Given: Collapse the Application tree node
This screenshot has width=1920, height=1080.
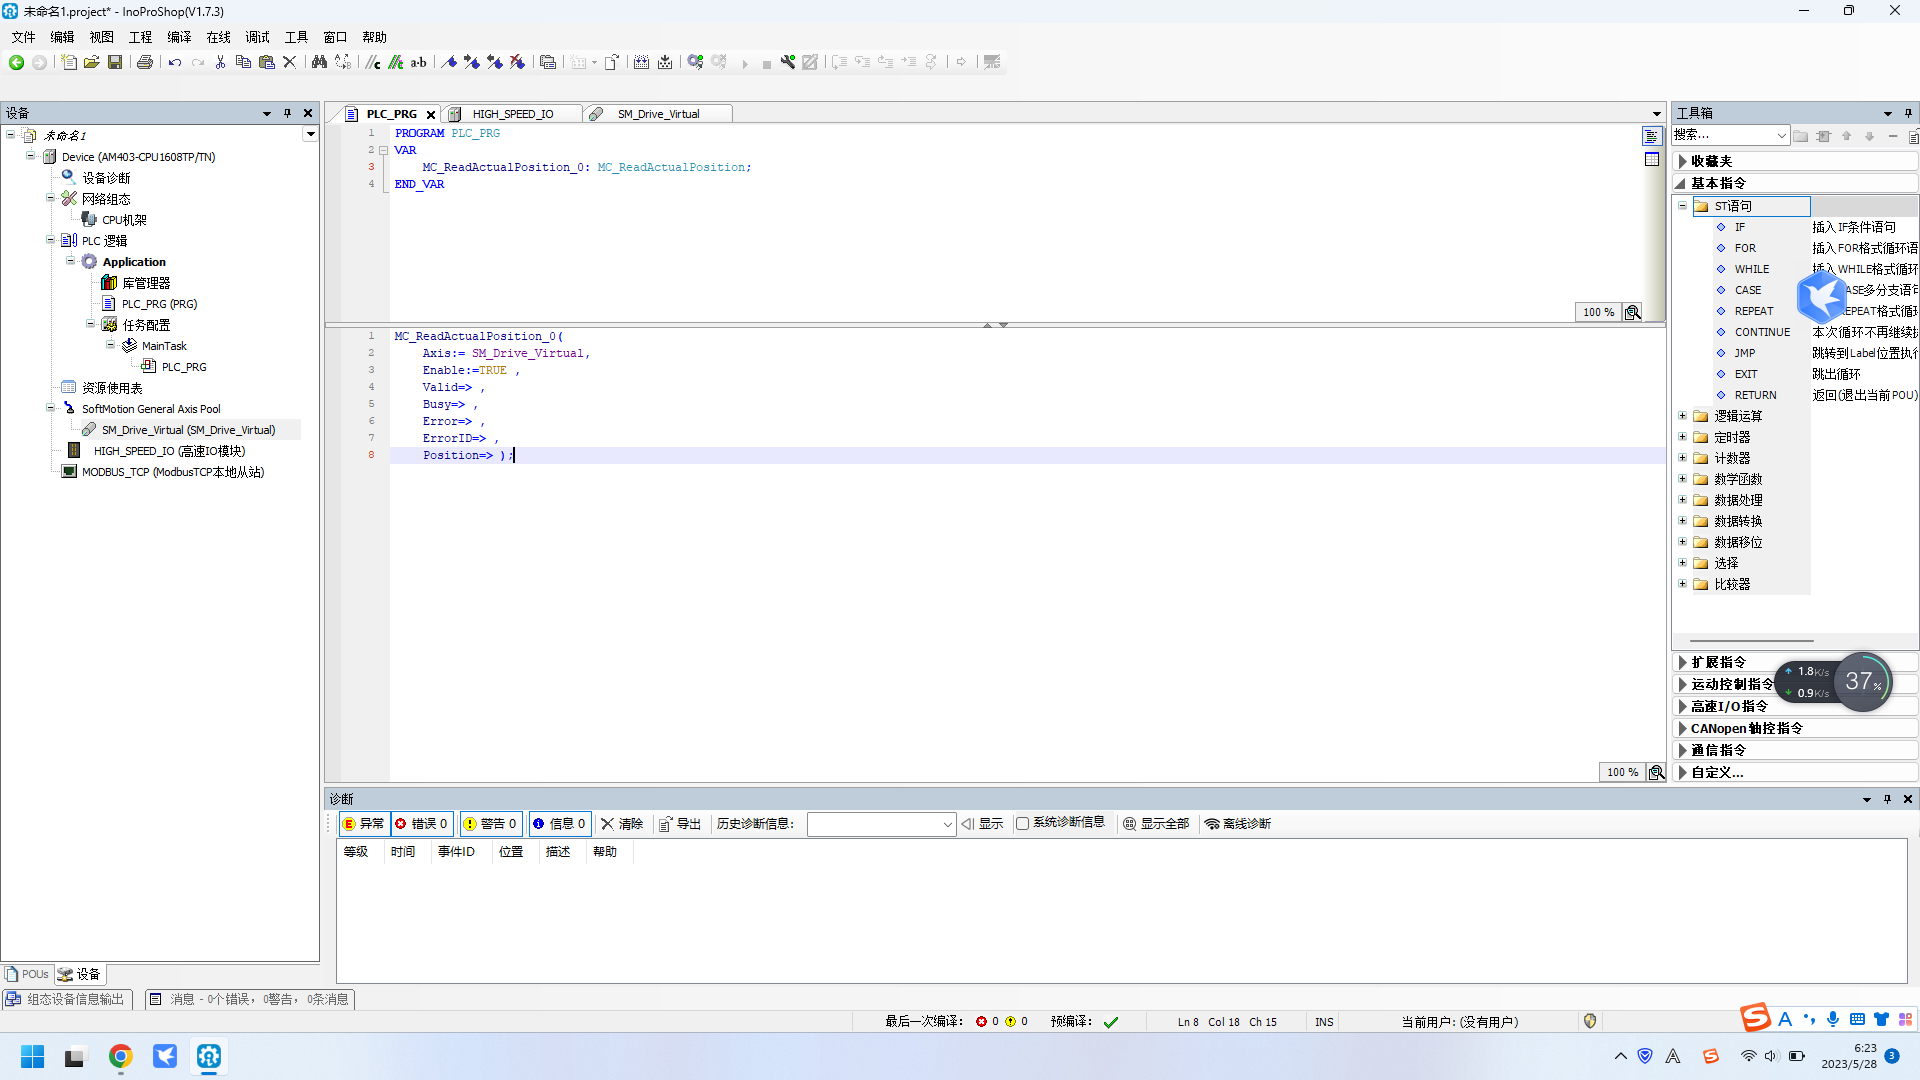Looking at the screenshot, I should click(x=70, y=261).
